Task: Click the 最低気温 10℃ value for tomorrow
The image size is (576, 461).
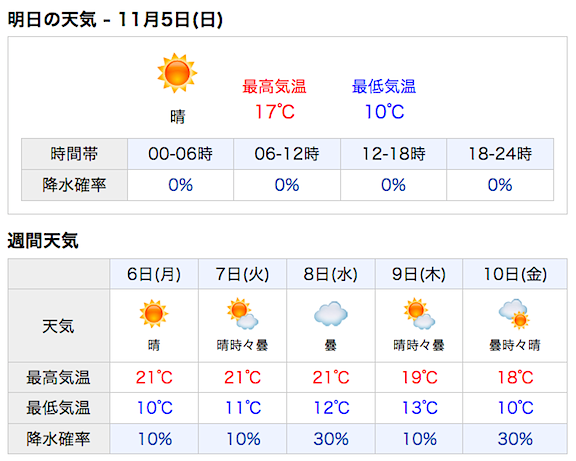Action: 384,112
